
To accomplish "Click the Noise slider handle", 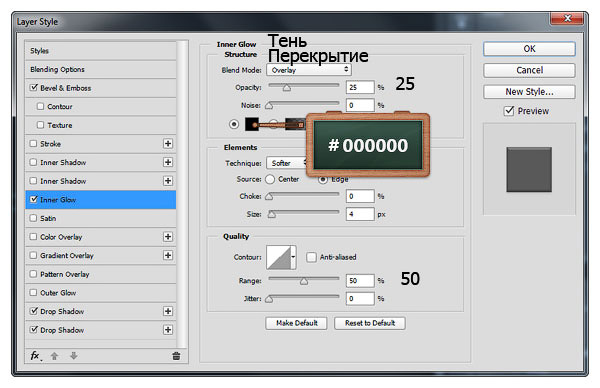I will (x=269, y=106).
